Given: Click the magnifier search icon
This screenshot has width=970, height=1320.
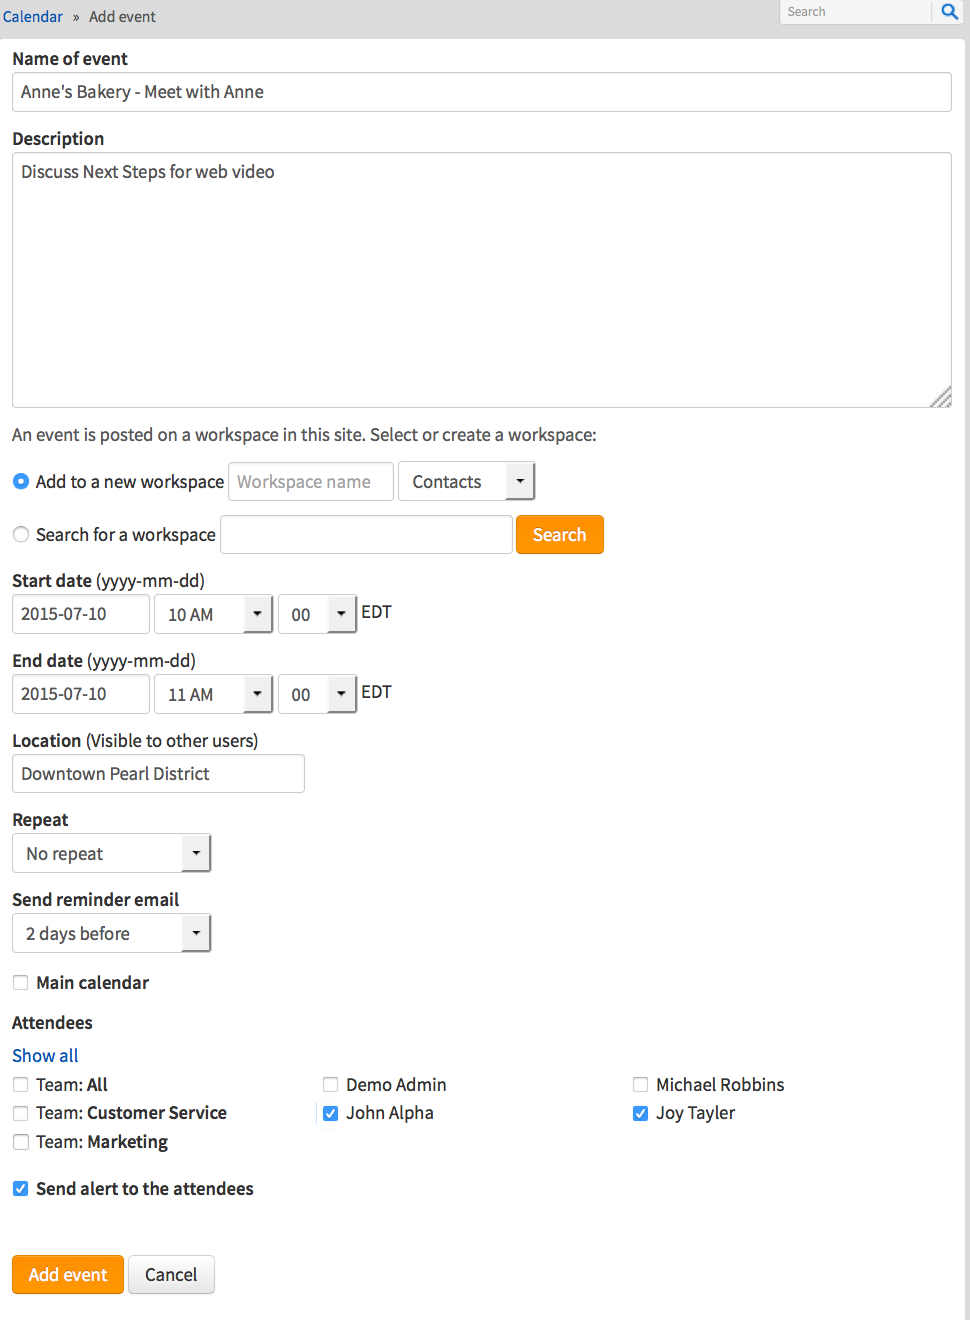Looking at the screenshot, I should coord(949,12).
